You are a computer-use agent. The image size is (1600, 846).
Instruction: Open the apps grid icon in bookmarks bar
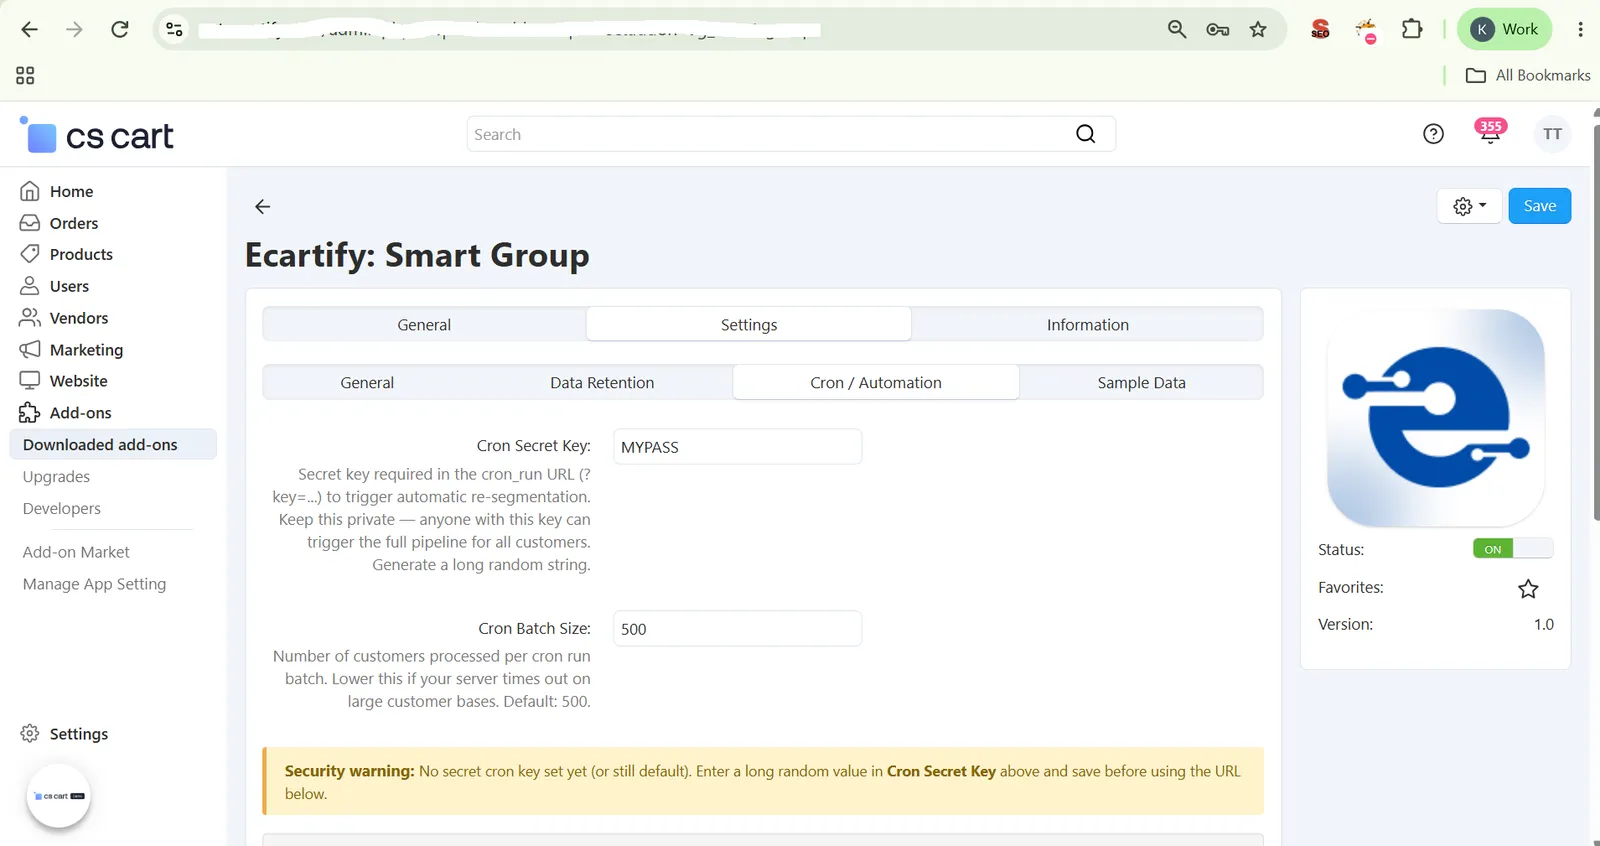tap(25, 75)
